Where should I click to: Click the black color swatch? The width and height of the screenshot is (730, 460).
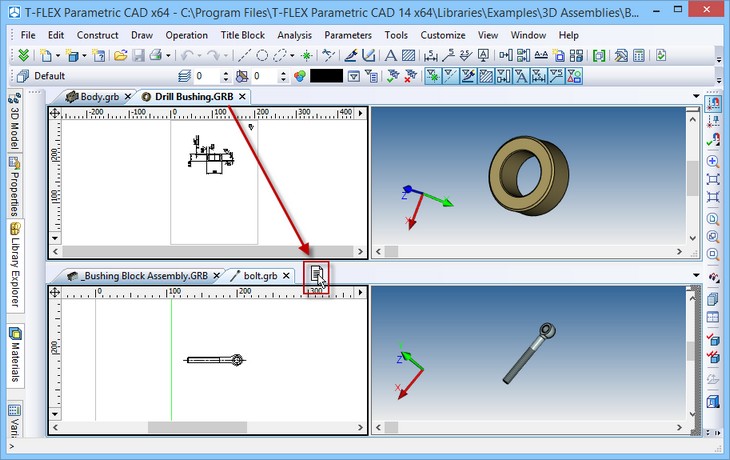[326, 76]
